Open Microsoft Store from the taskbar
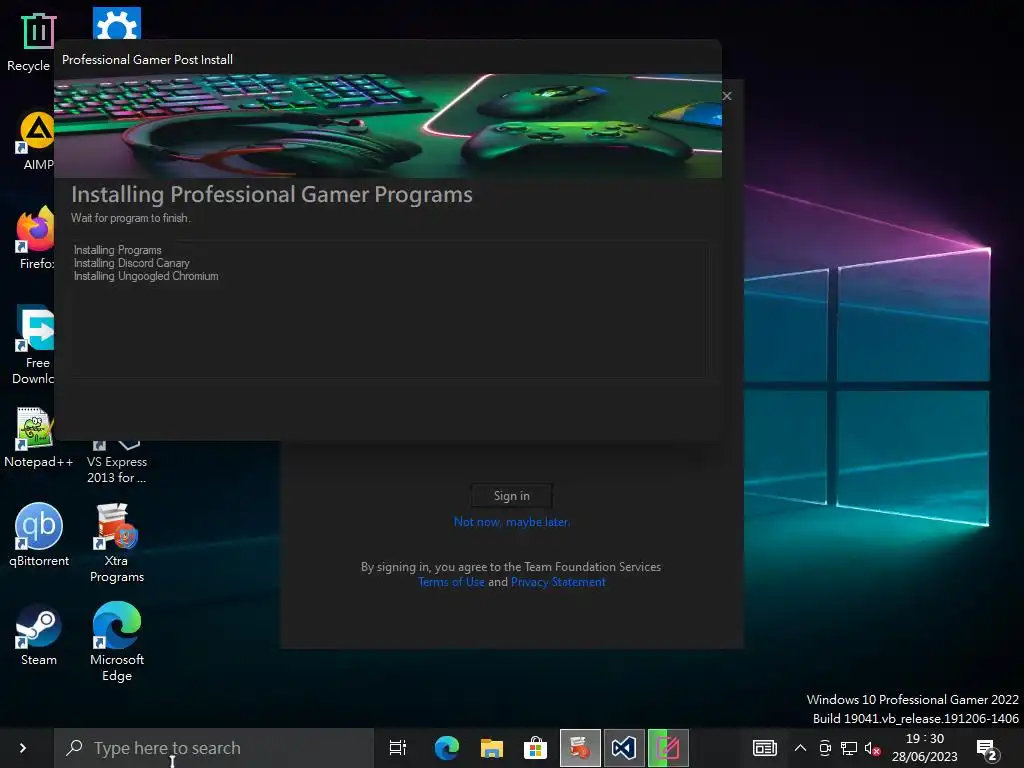 tap(536, 748)
